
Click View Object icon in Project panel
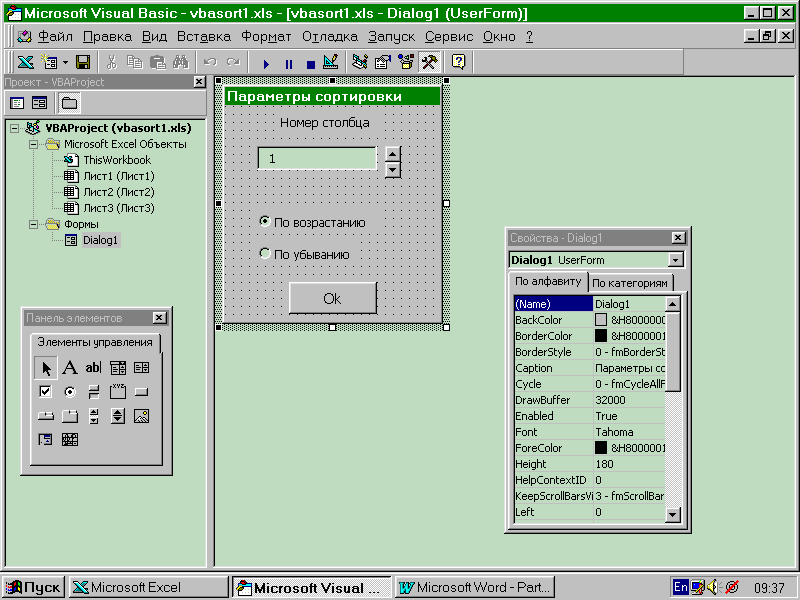39,103
